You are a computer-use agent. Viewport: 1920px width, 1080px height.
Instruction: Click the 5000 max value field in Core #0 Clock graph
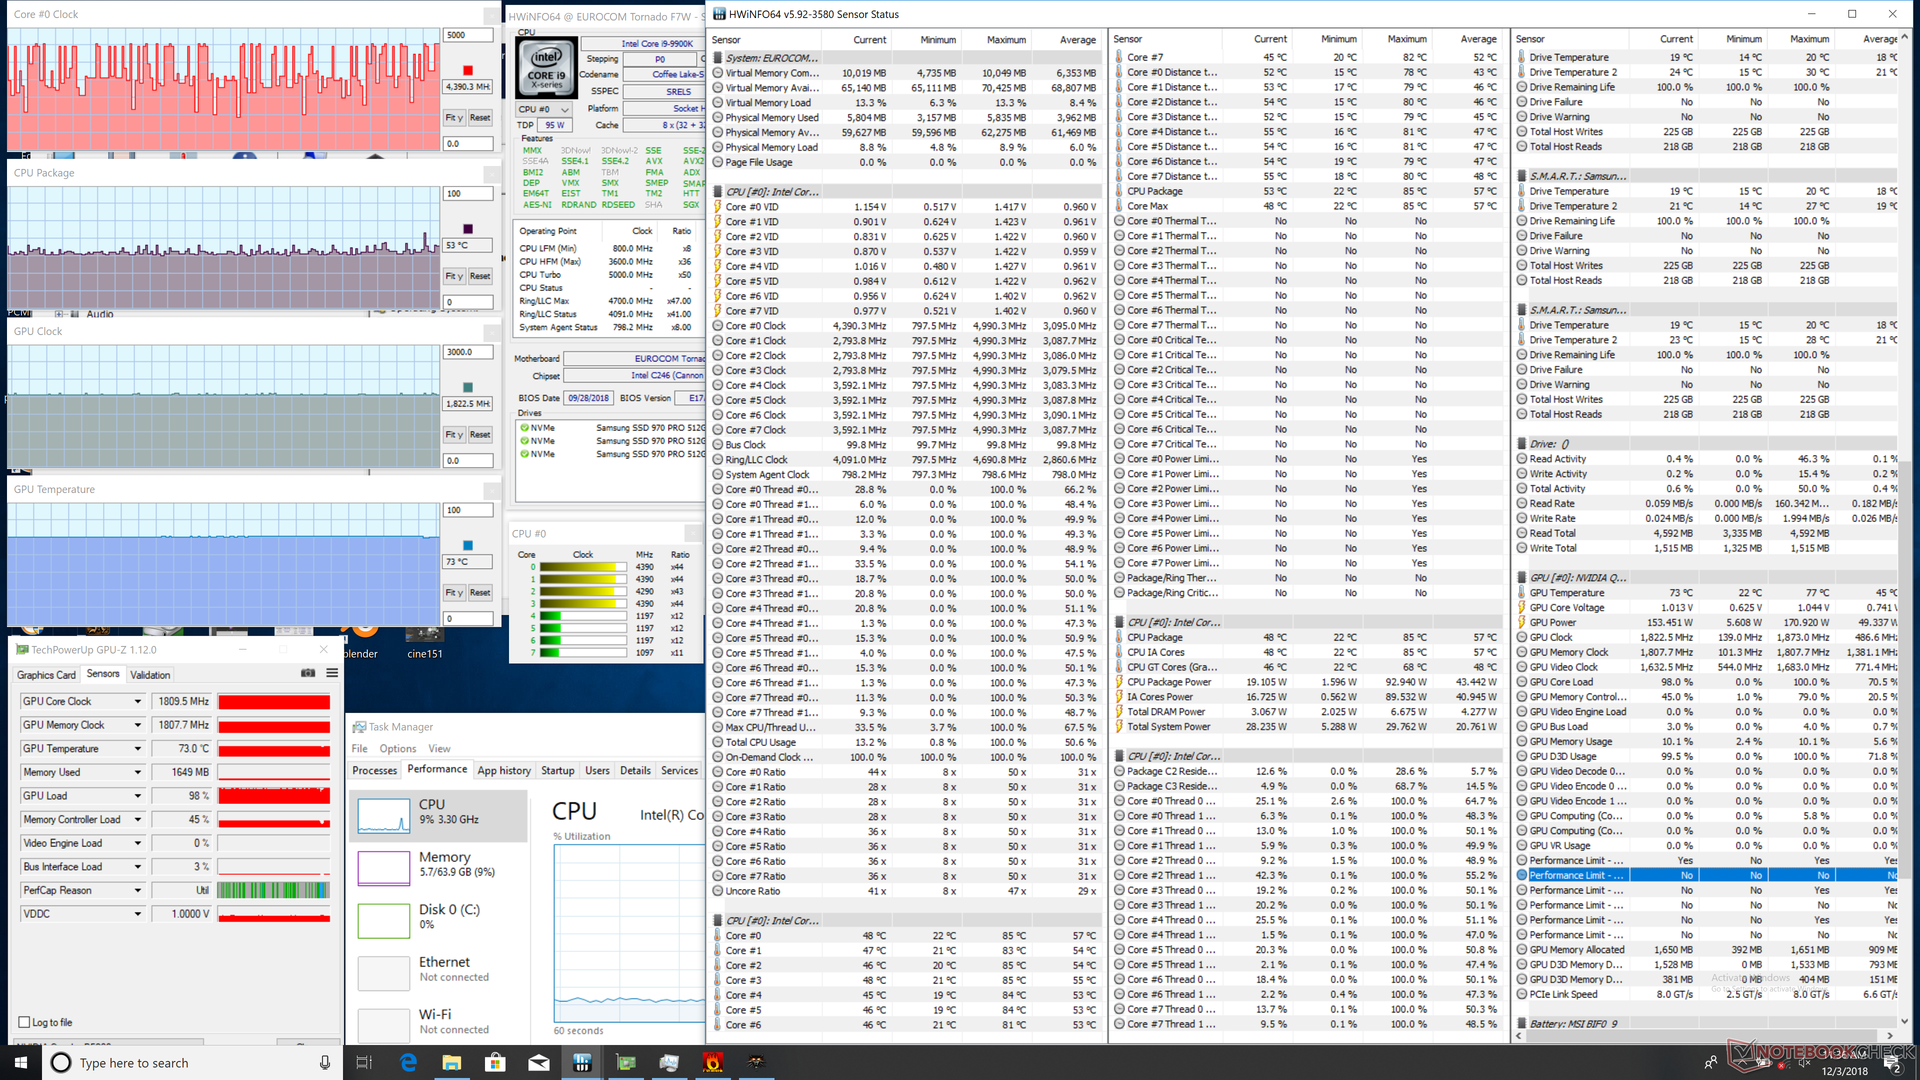(x=468, y=35)
